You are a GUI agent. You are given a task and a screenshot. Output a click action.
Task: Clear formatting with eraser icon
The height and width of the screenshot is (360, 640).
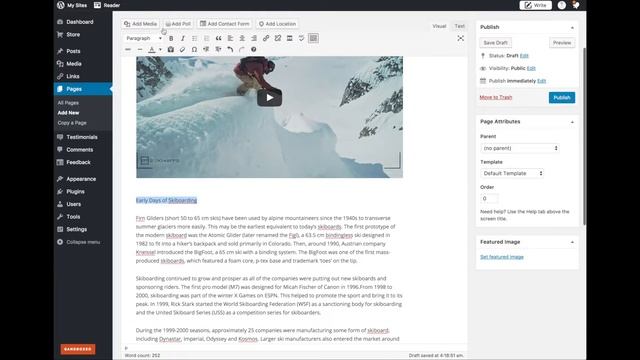click(182, 49)
